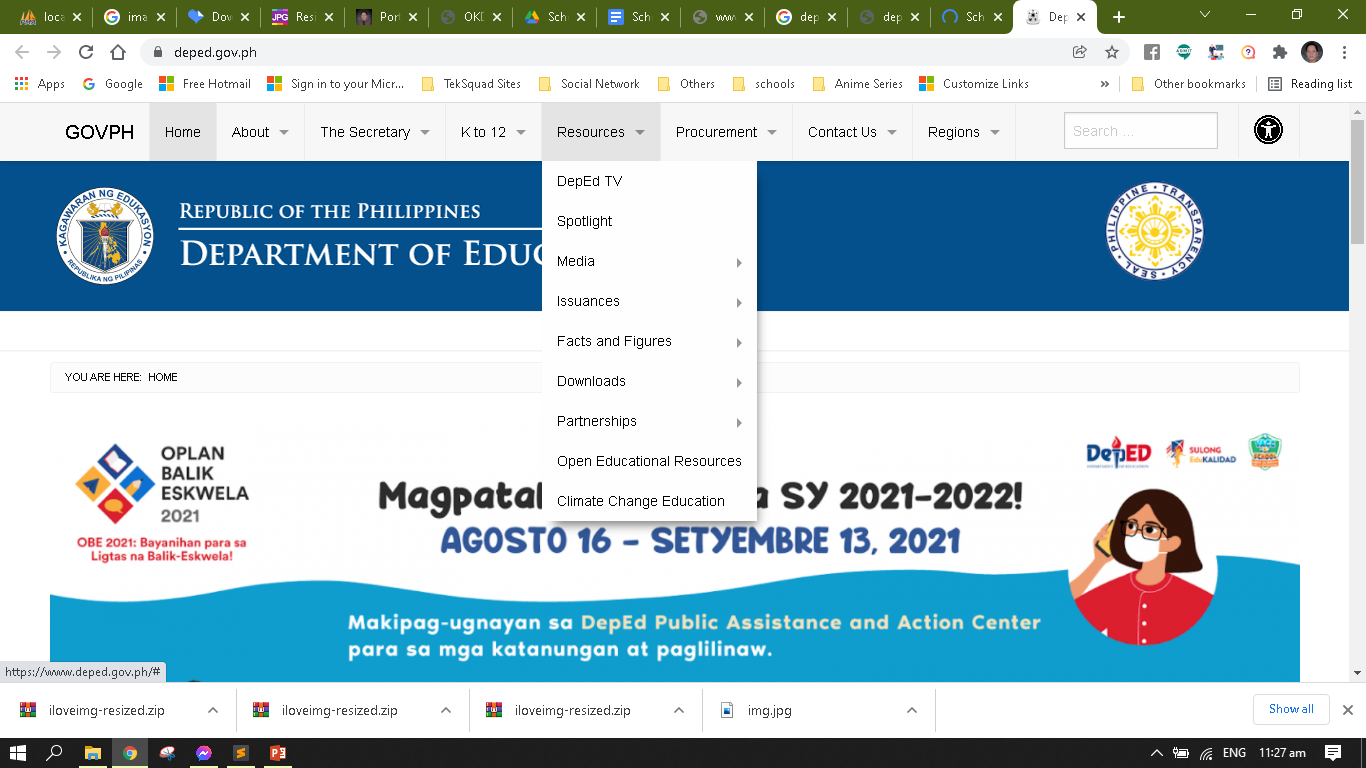Reload the page using refresh icon

(86, 52)
